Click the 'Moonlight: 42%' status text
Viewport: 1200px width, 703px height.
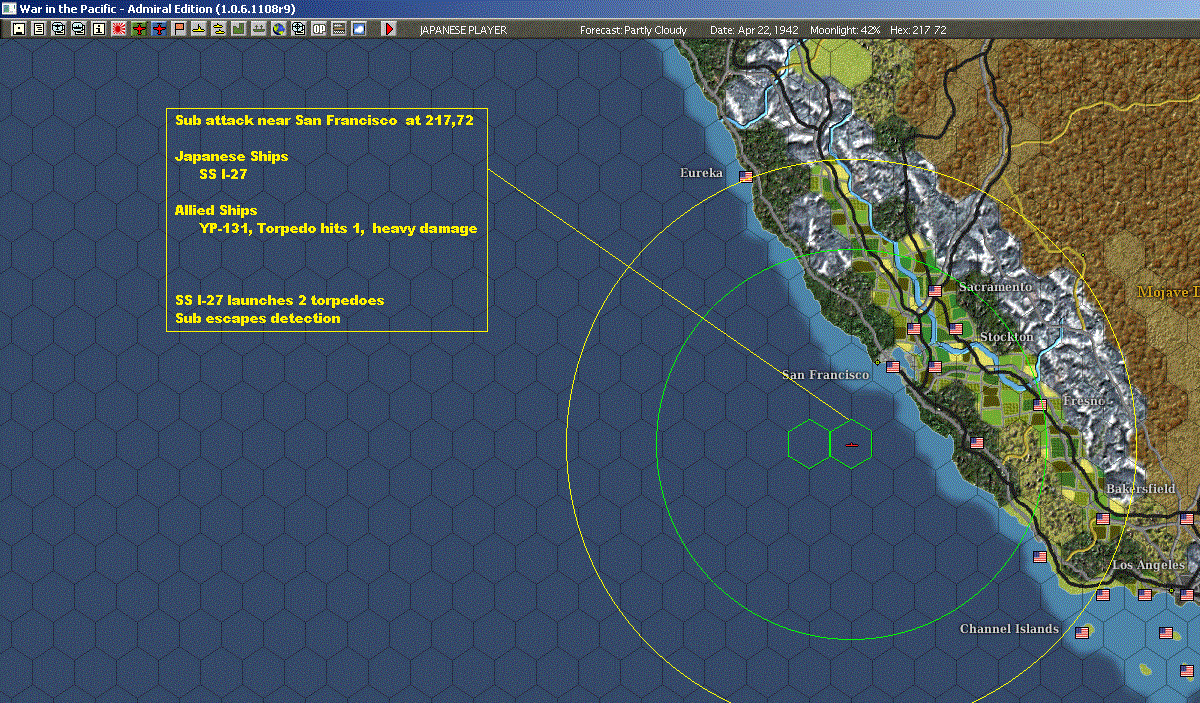[x=845, y=30]
